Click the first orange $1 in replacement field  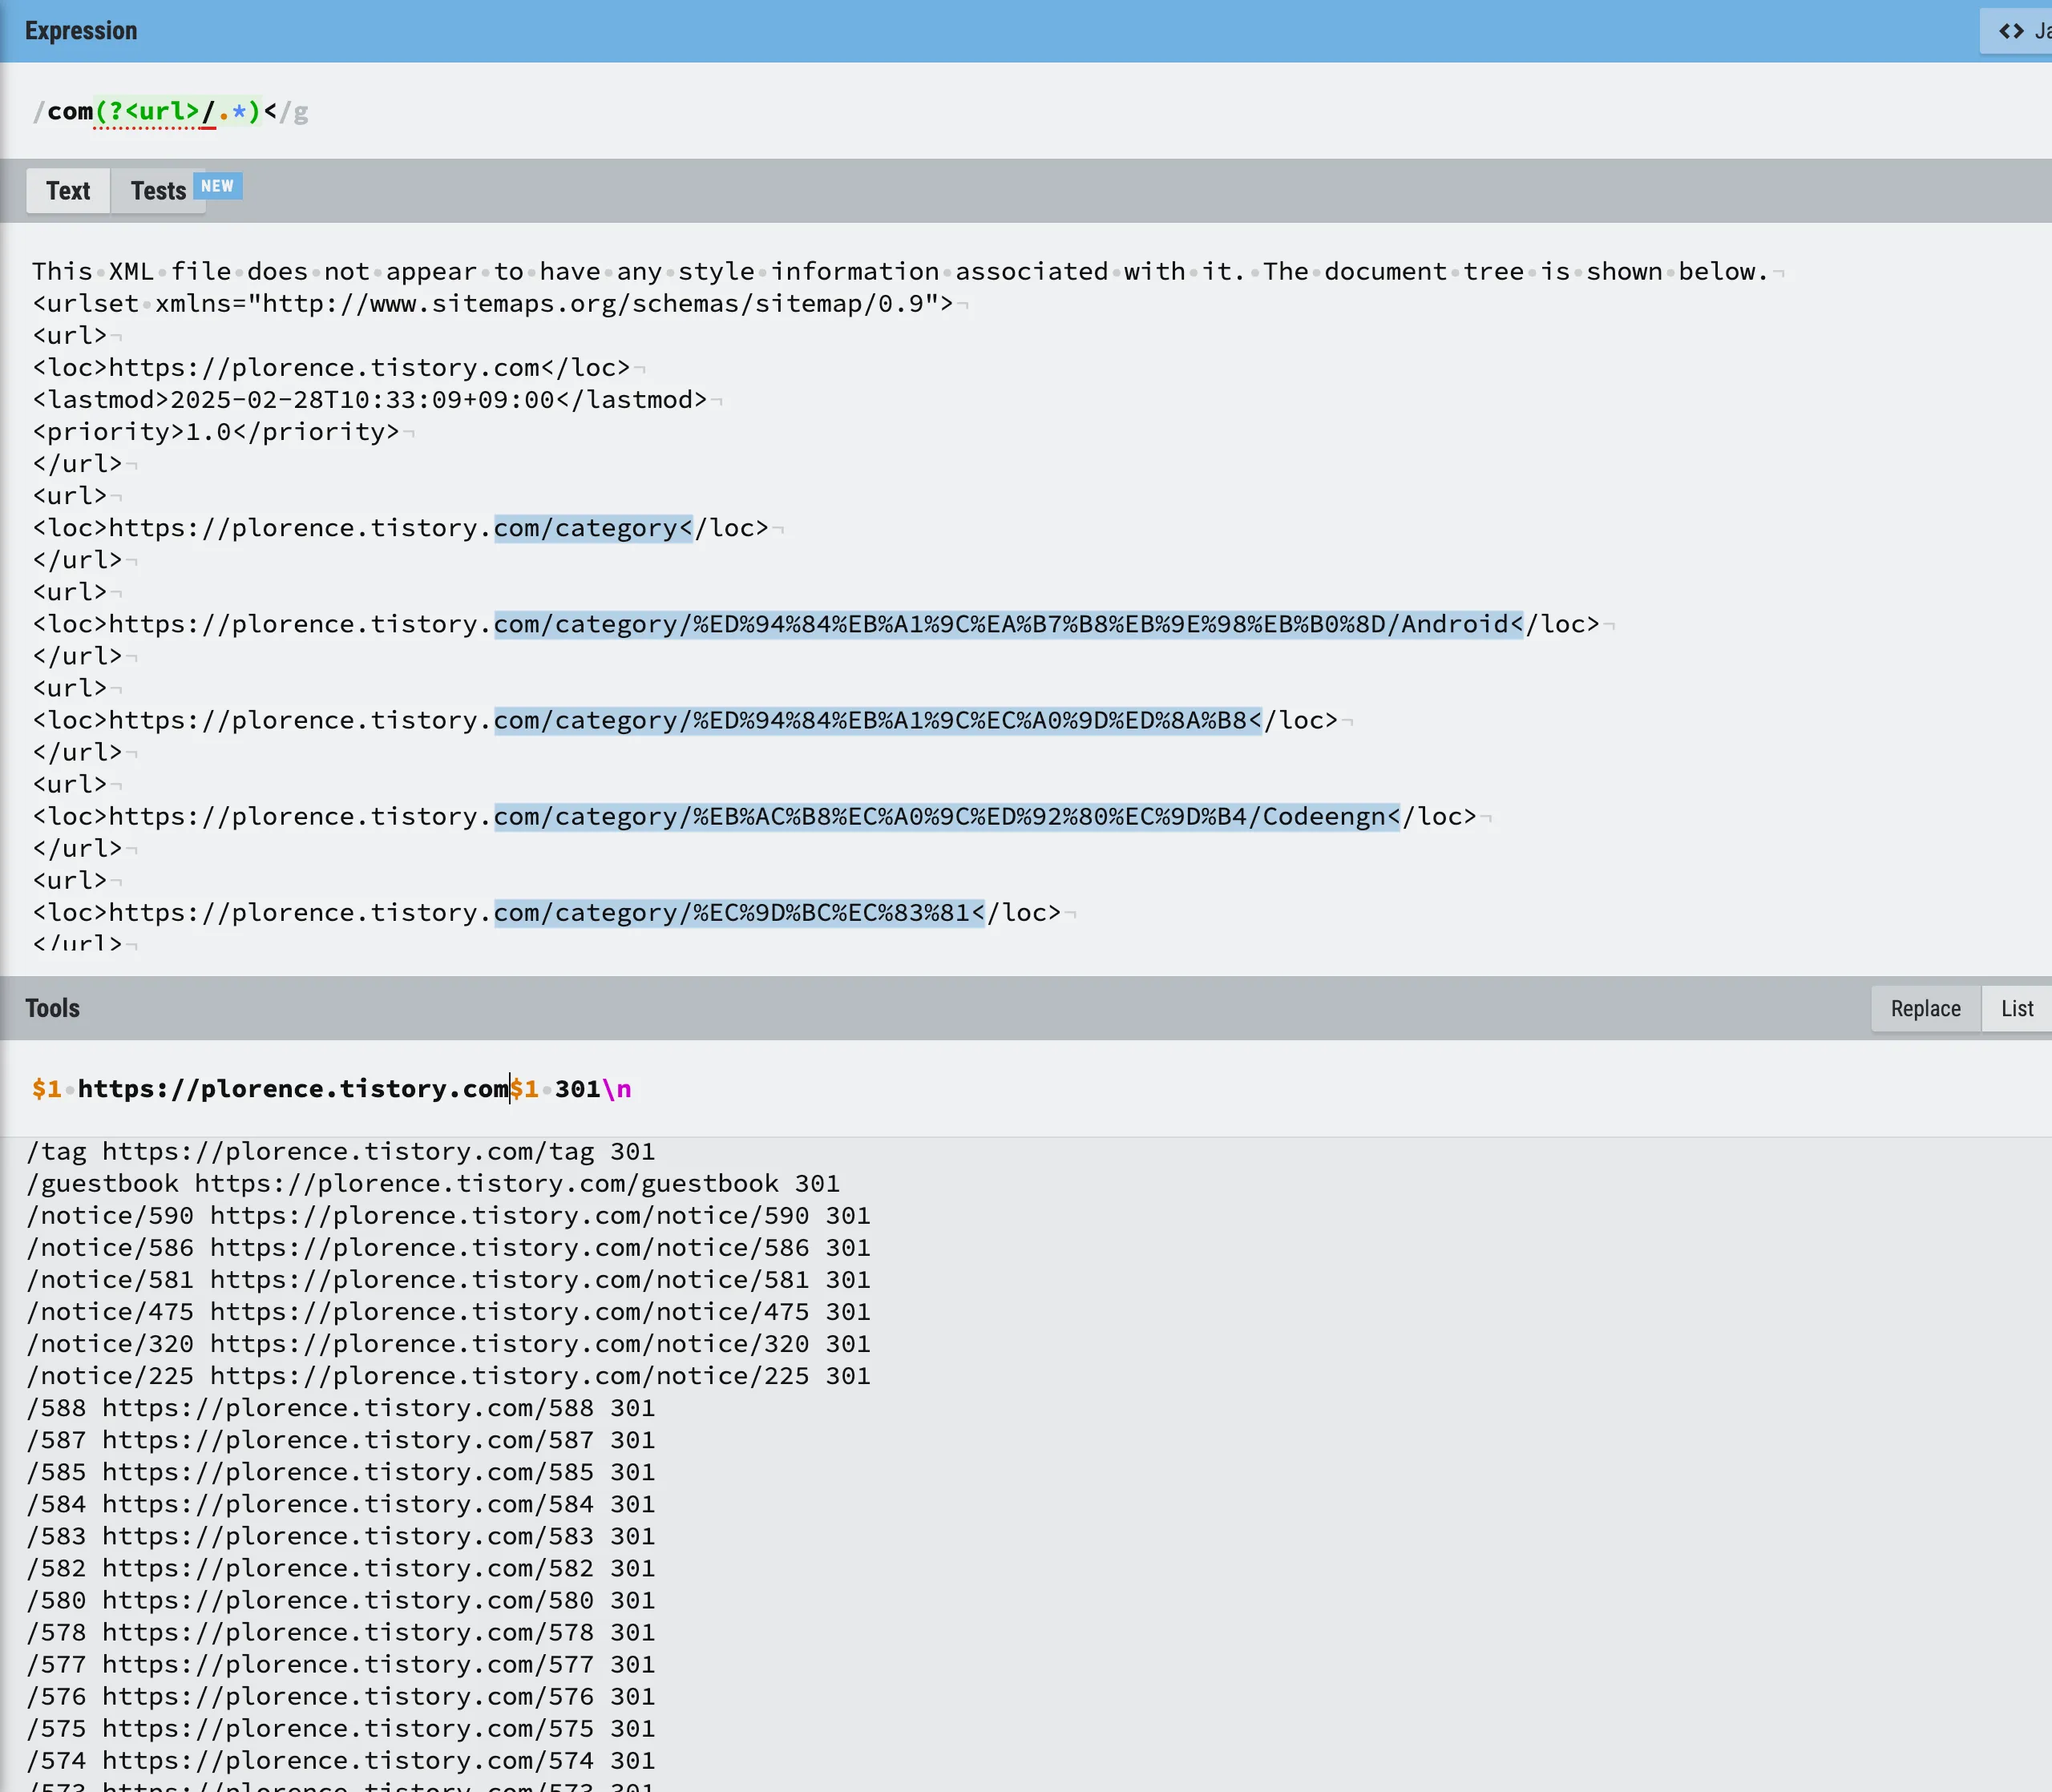point(46,1088)
